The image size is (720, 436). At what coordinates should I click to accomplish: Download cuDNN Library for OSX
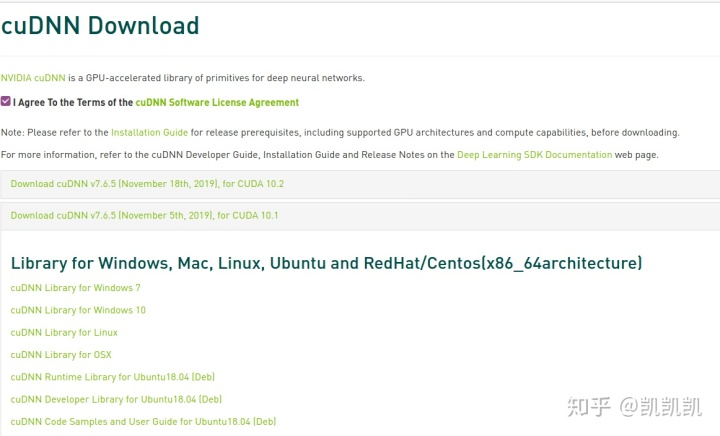coord(61,355)
